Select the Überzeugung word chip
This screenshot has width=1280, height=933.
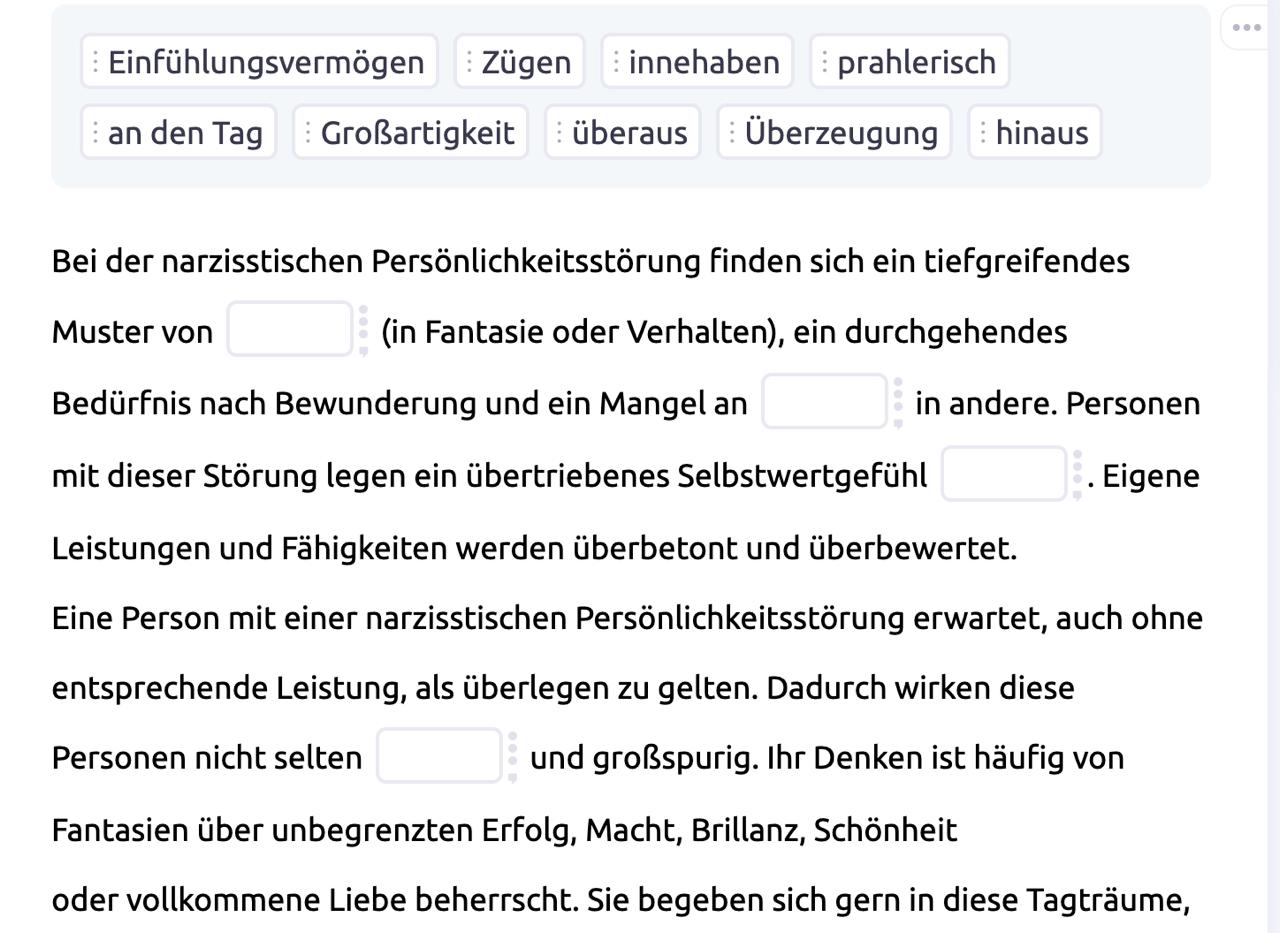[x=835, y=132]
